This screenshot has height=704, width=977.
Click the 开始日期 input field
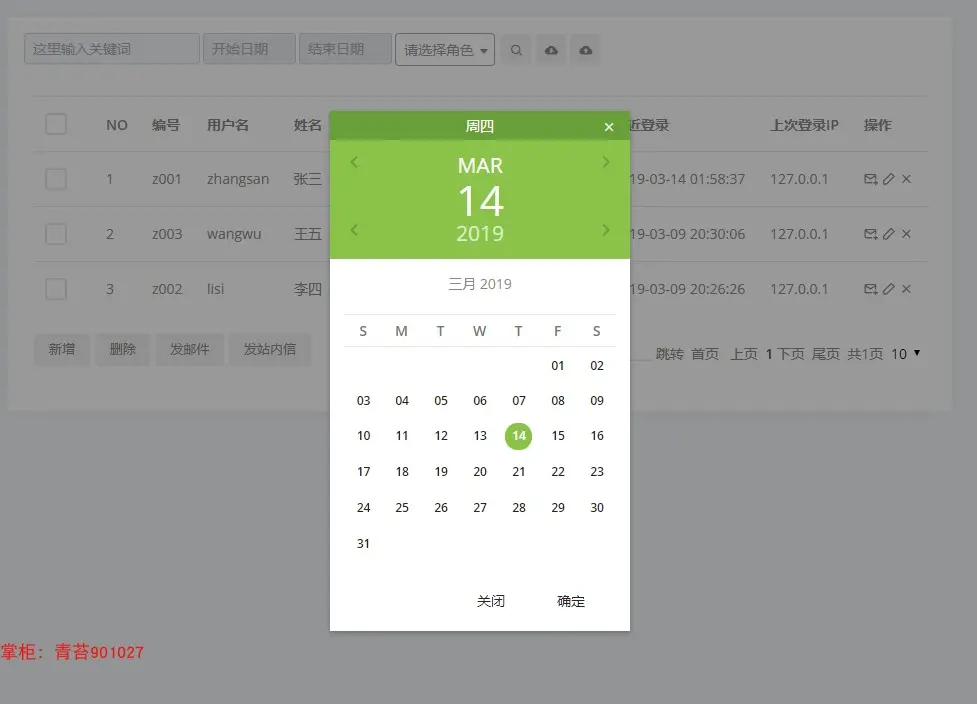[x=249, y=49]
